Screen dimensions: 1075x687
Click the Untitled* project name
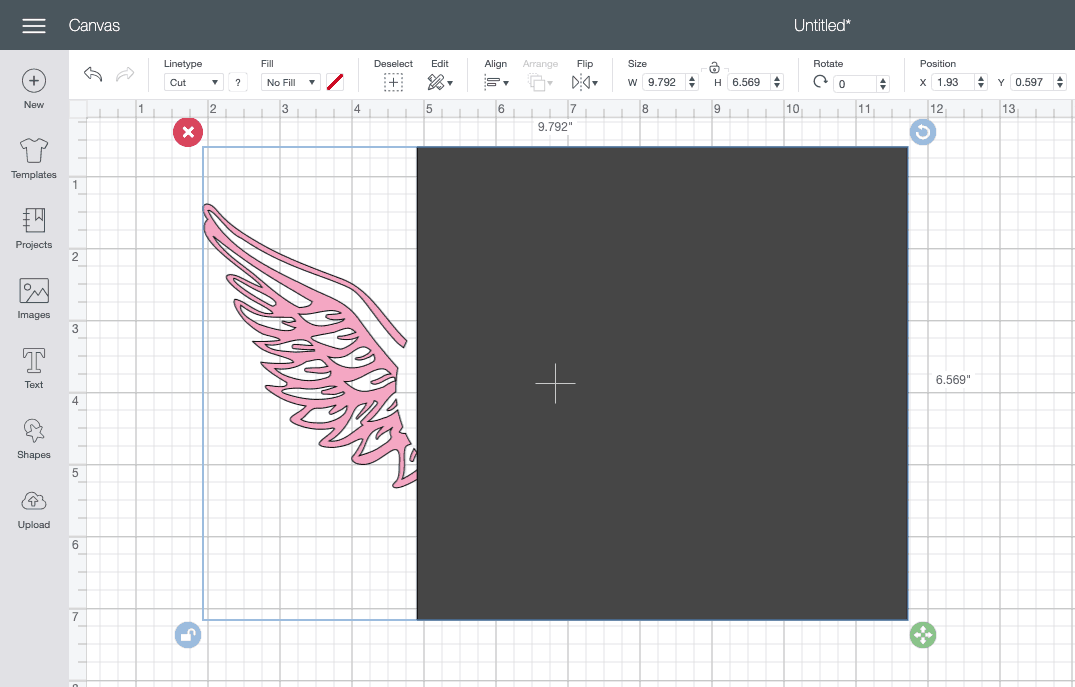(822, 25)
